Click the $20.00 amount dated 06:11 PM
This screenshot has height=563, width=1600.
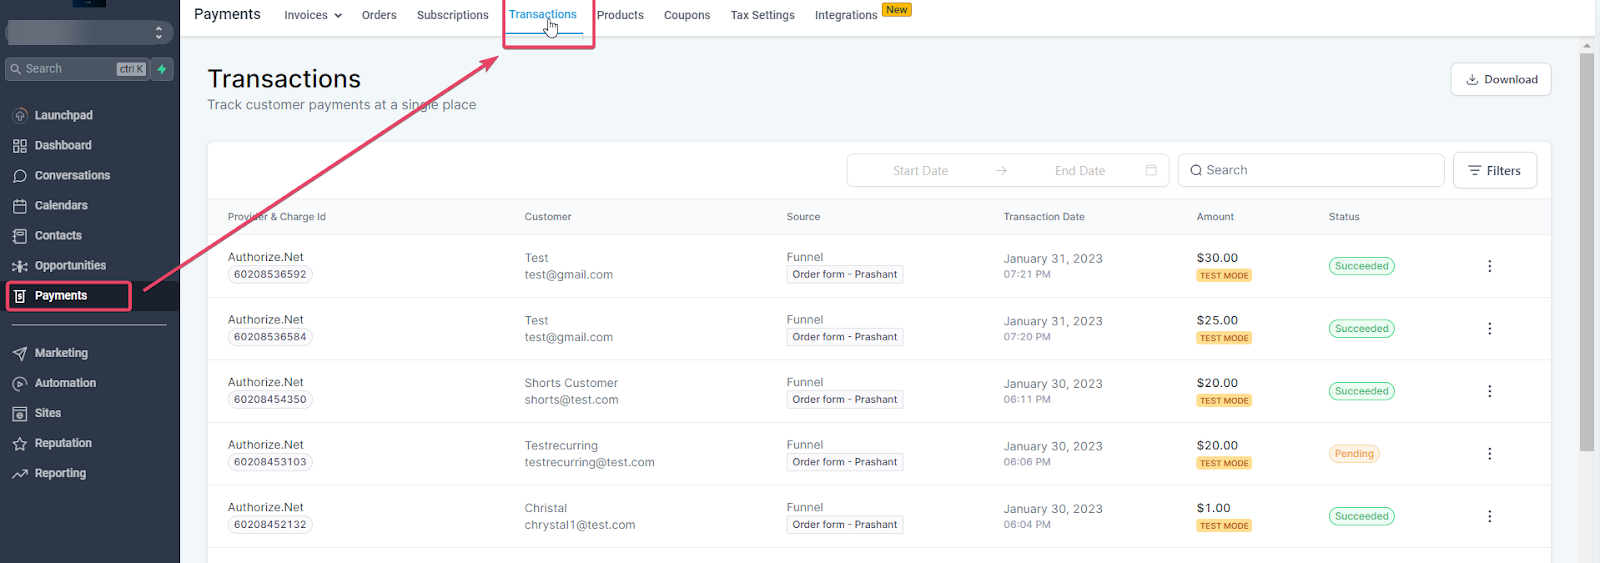[1217, 383]
